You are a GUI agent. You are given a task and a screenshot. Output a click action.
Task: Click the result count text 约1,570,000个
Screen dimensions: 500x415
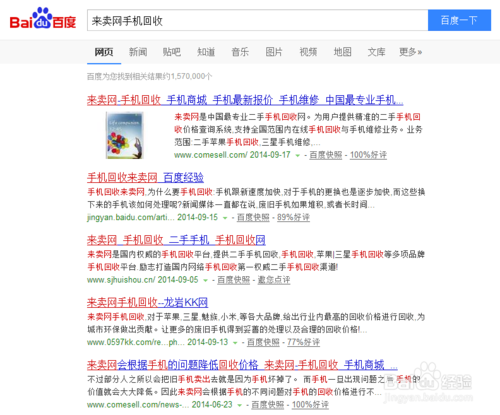[x=188, y=76]
